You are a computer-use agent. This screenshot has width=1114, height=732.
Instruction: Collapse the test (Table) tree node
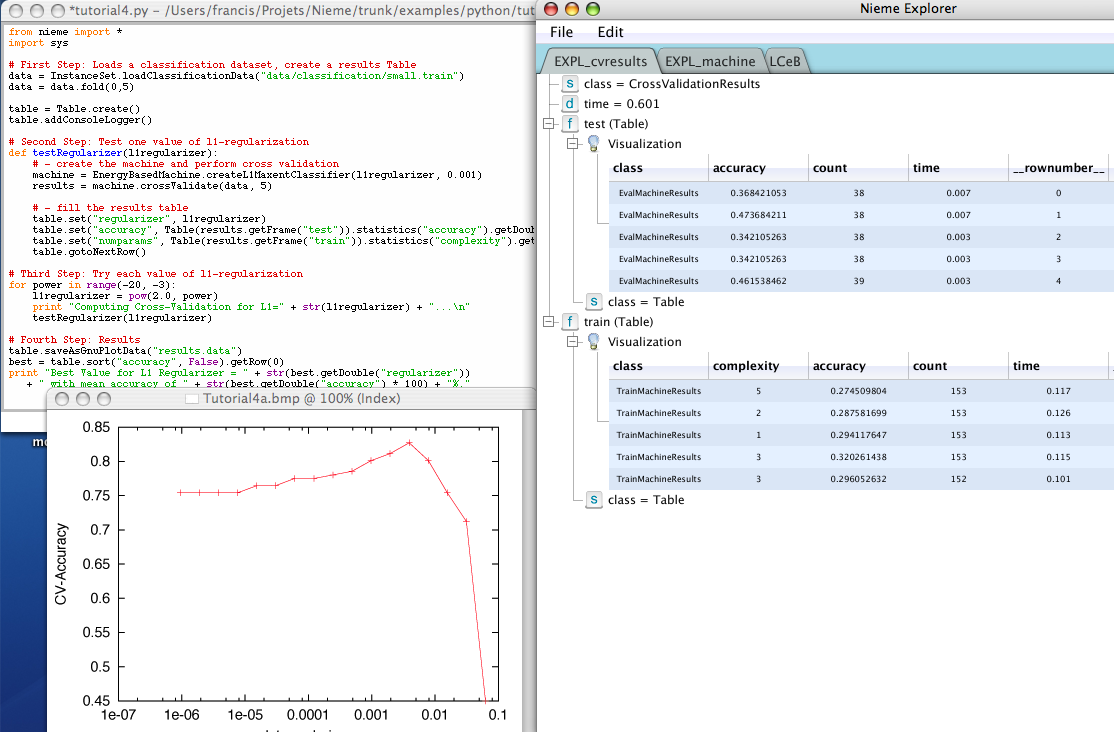548,124
